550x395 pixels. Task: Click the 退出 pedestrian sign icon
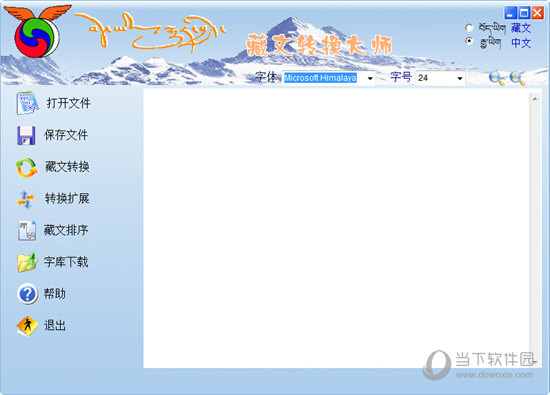27,326
